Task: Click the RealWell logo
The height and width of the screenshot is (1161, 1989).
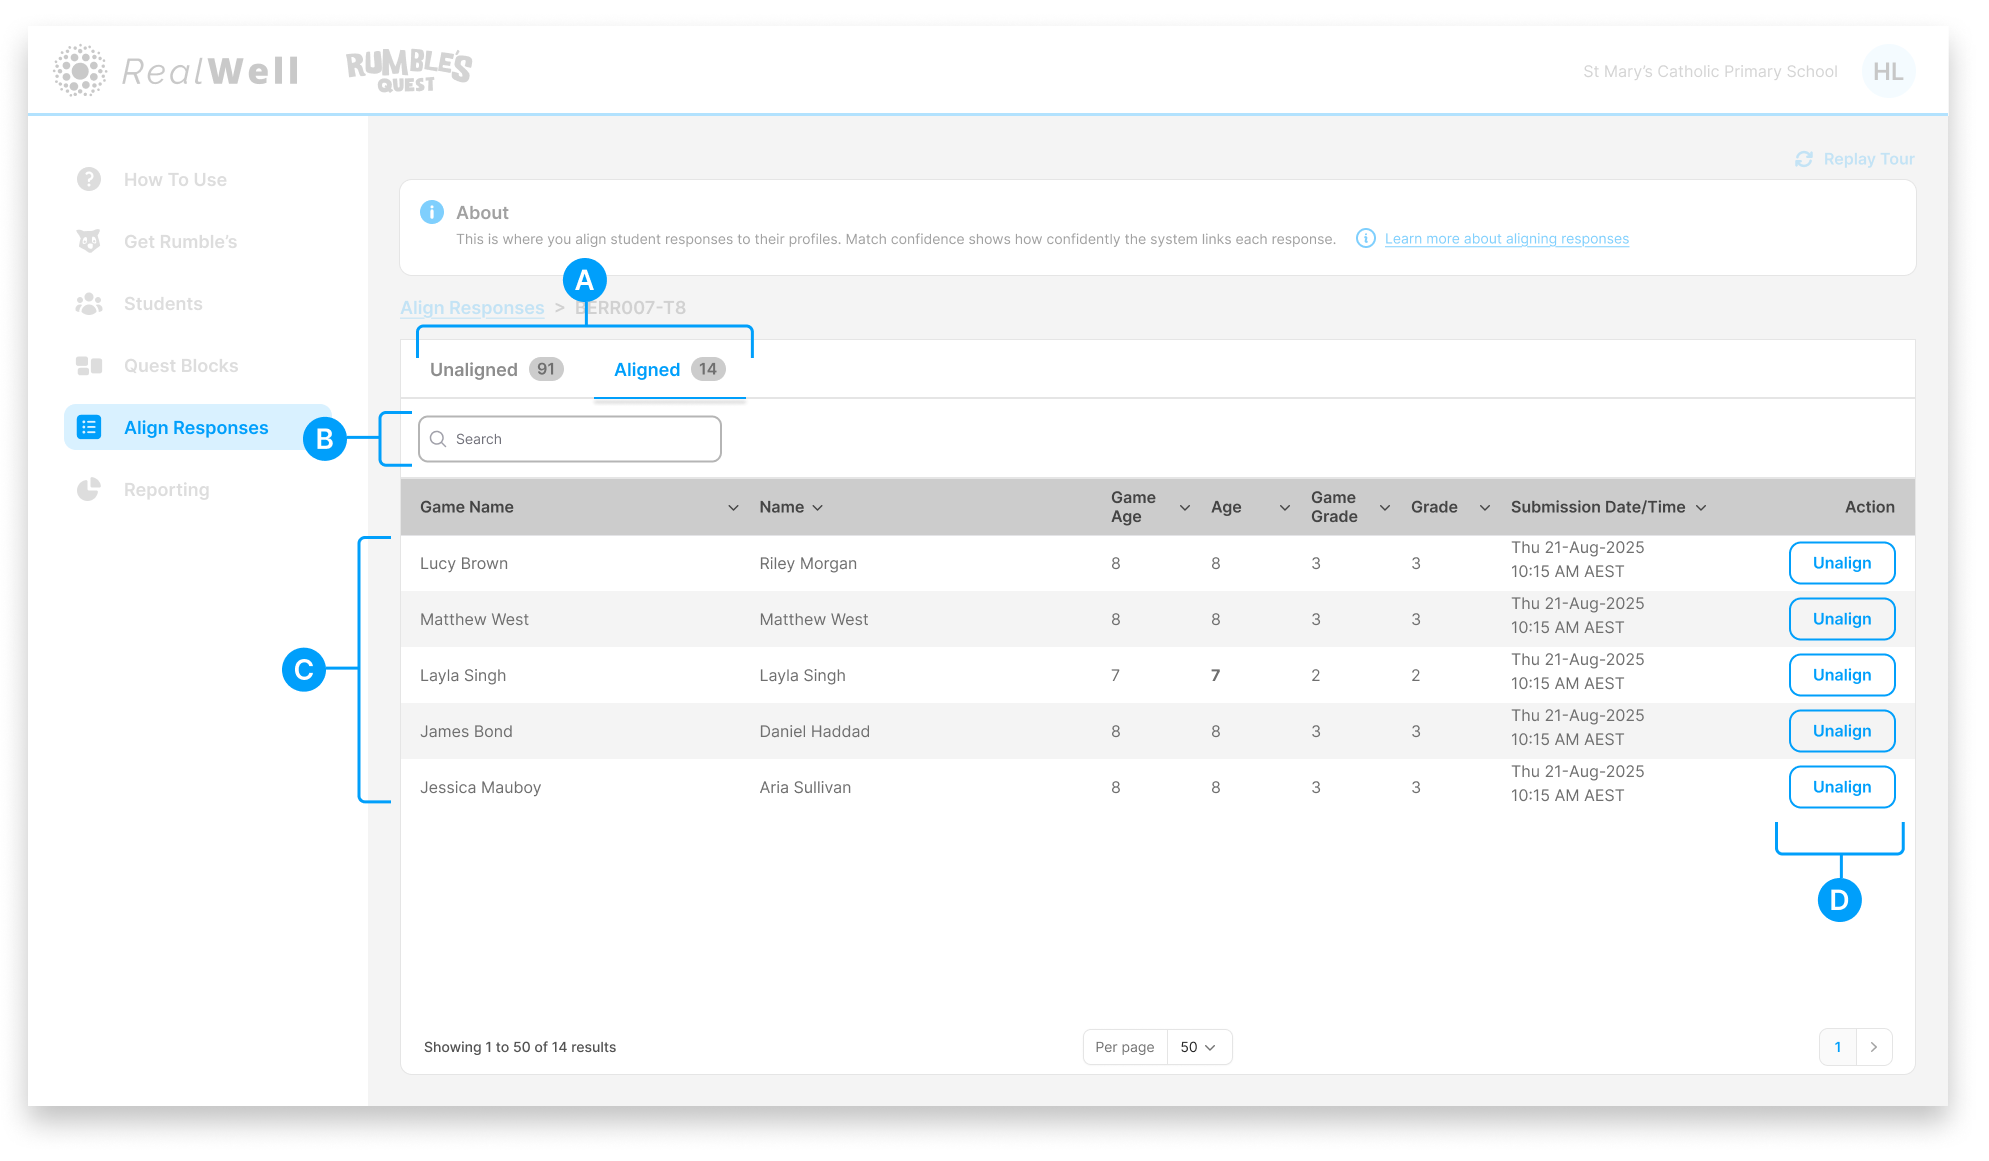Action: 176,70
